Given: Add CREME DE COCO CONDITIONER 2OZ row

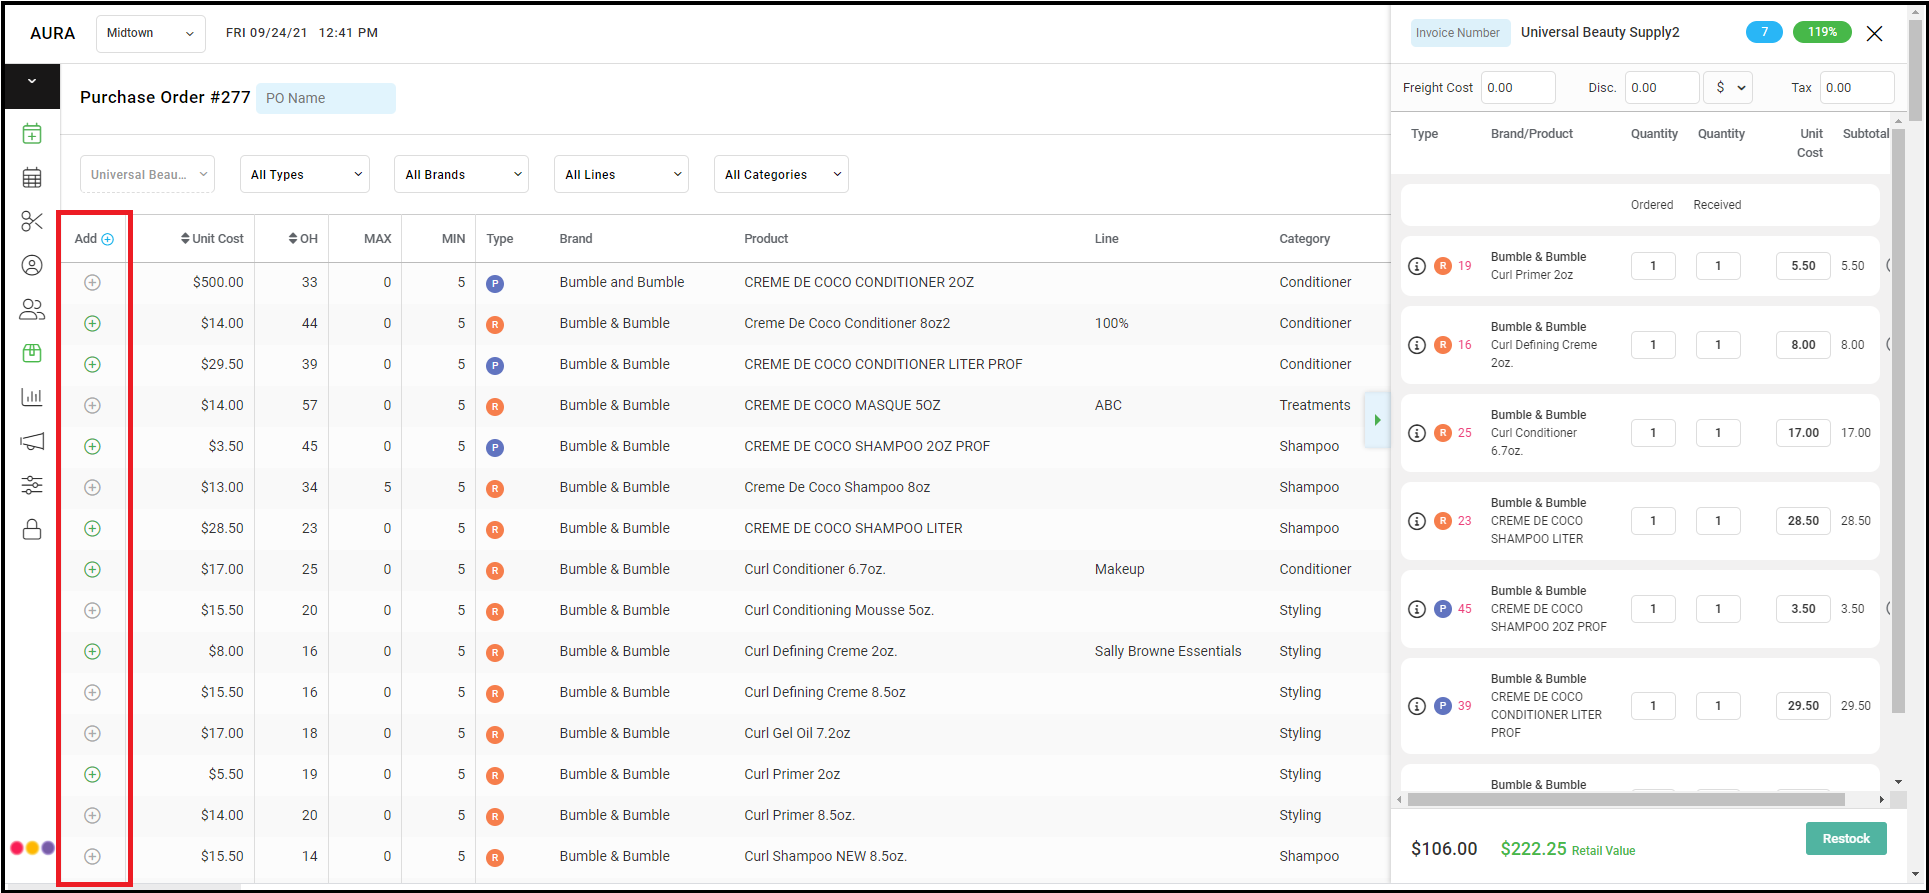Looking at the screenshot, I should pyautogui.click(x=92, y=283).
